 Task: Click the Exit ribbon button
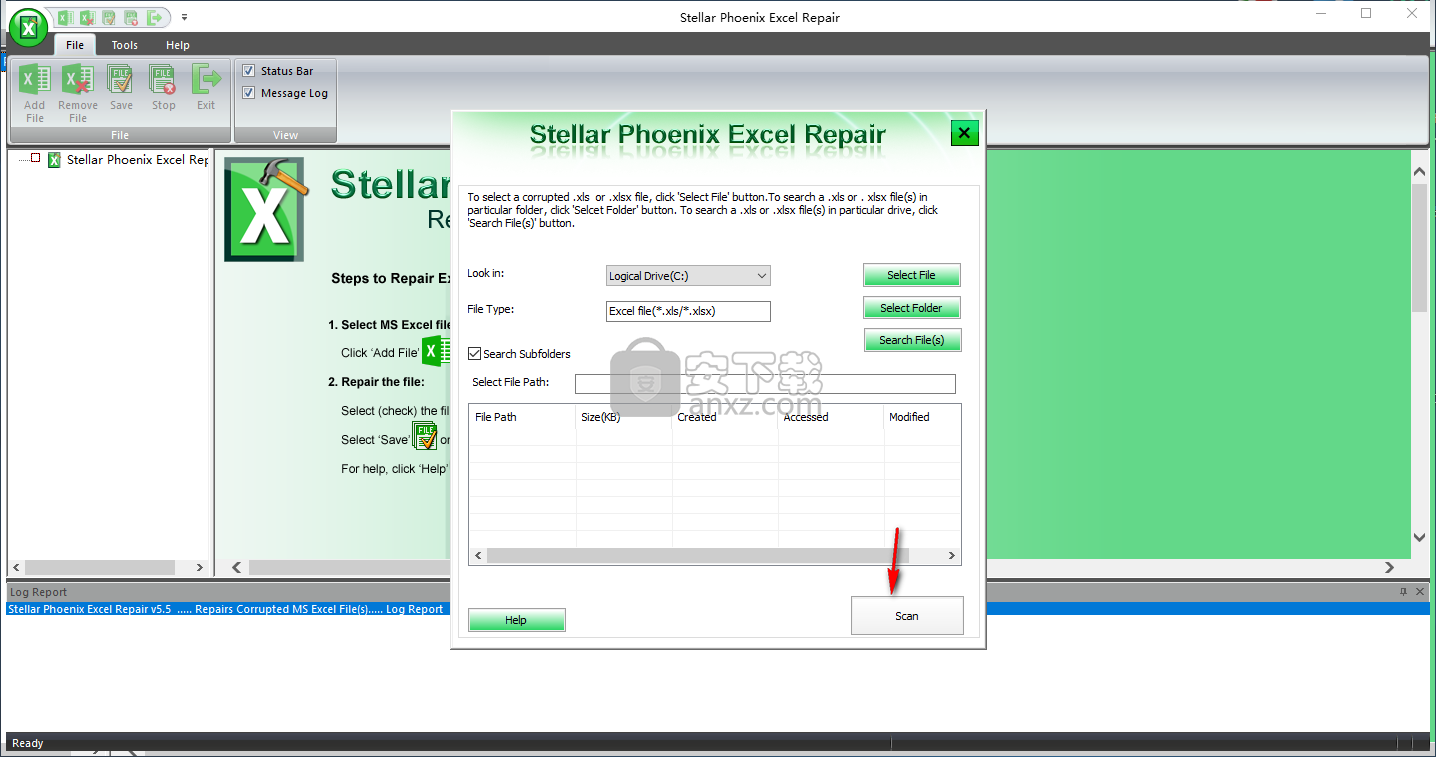pyautogui.click(x=206, y=88)
